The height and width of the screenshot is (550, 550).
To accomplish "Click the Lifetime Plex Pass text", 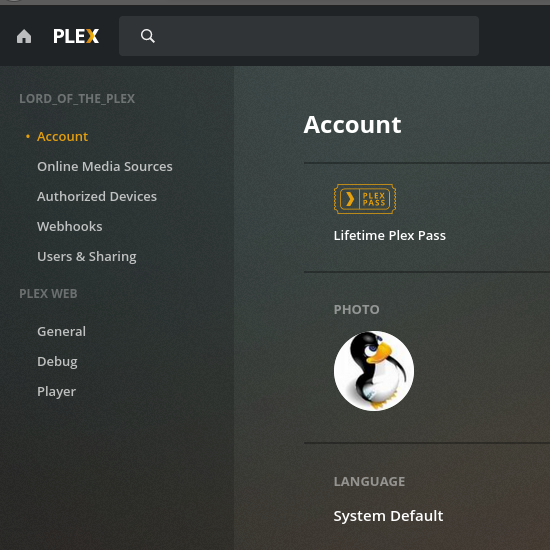I will click(x=390, y=235).
